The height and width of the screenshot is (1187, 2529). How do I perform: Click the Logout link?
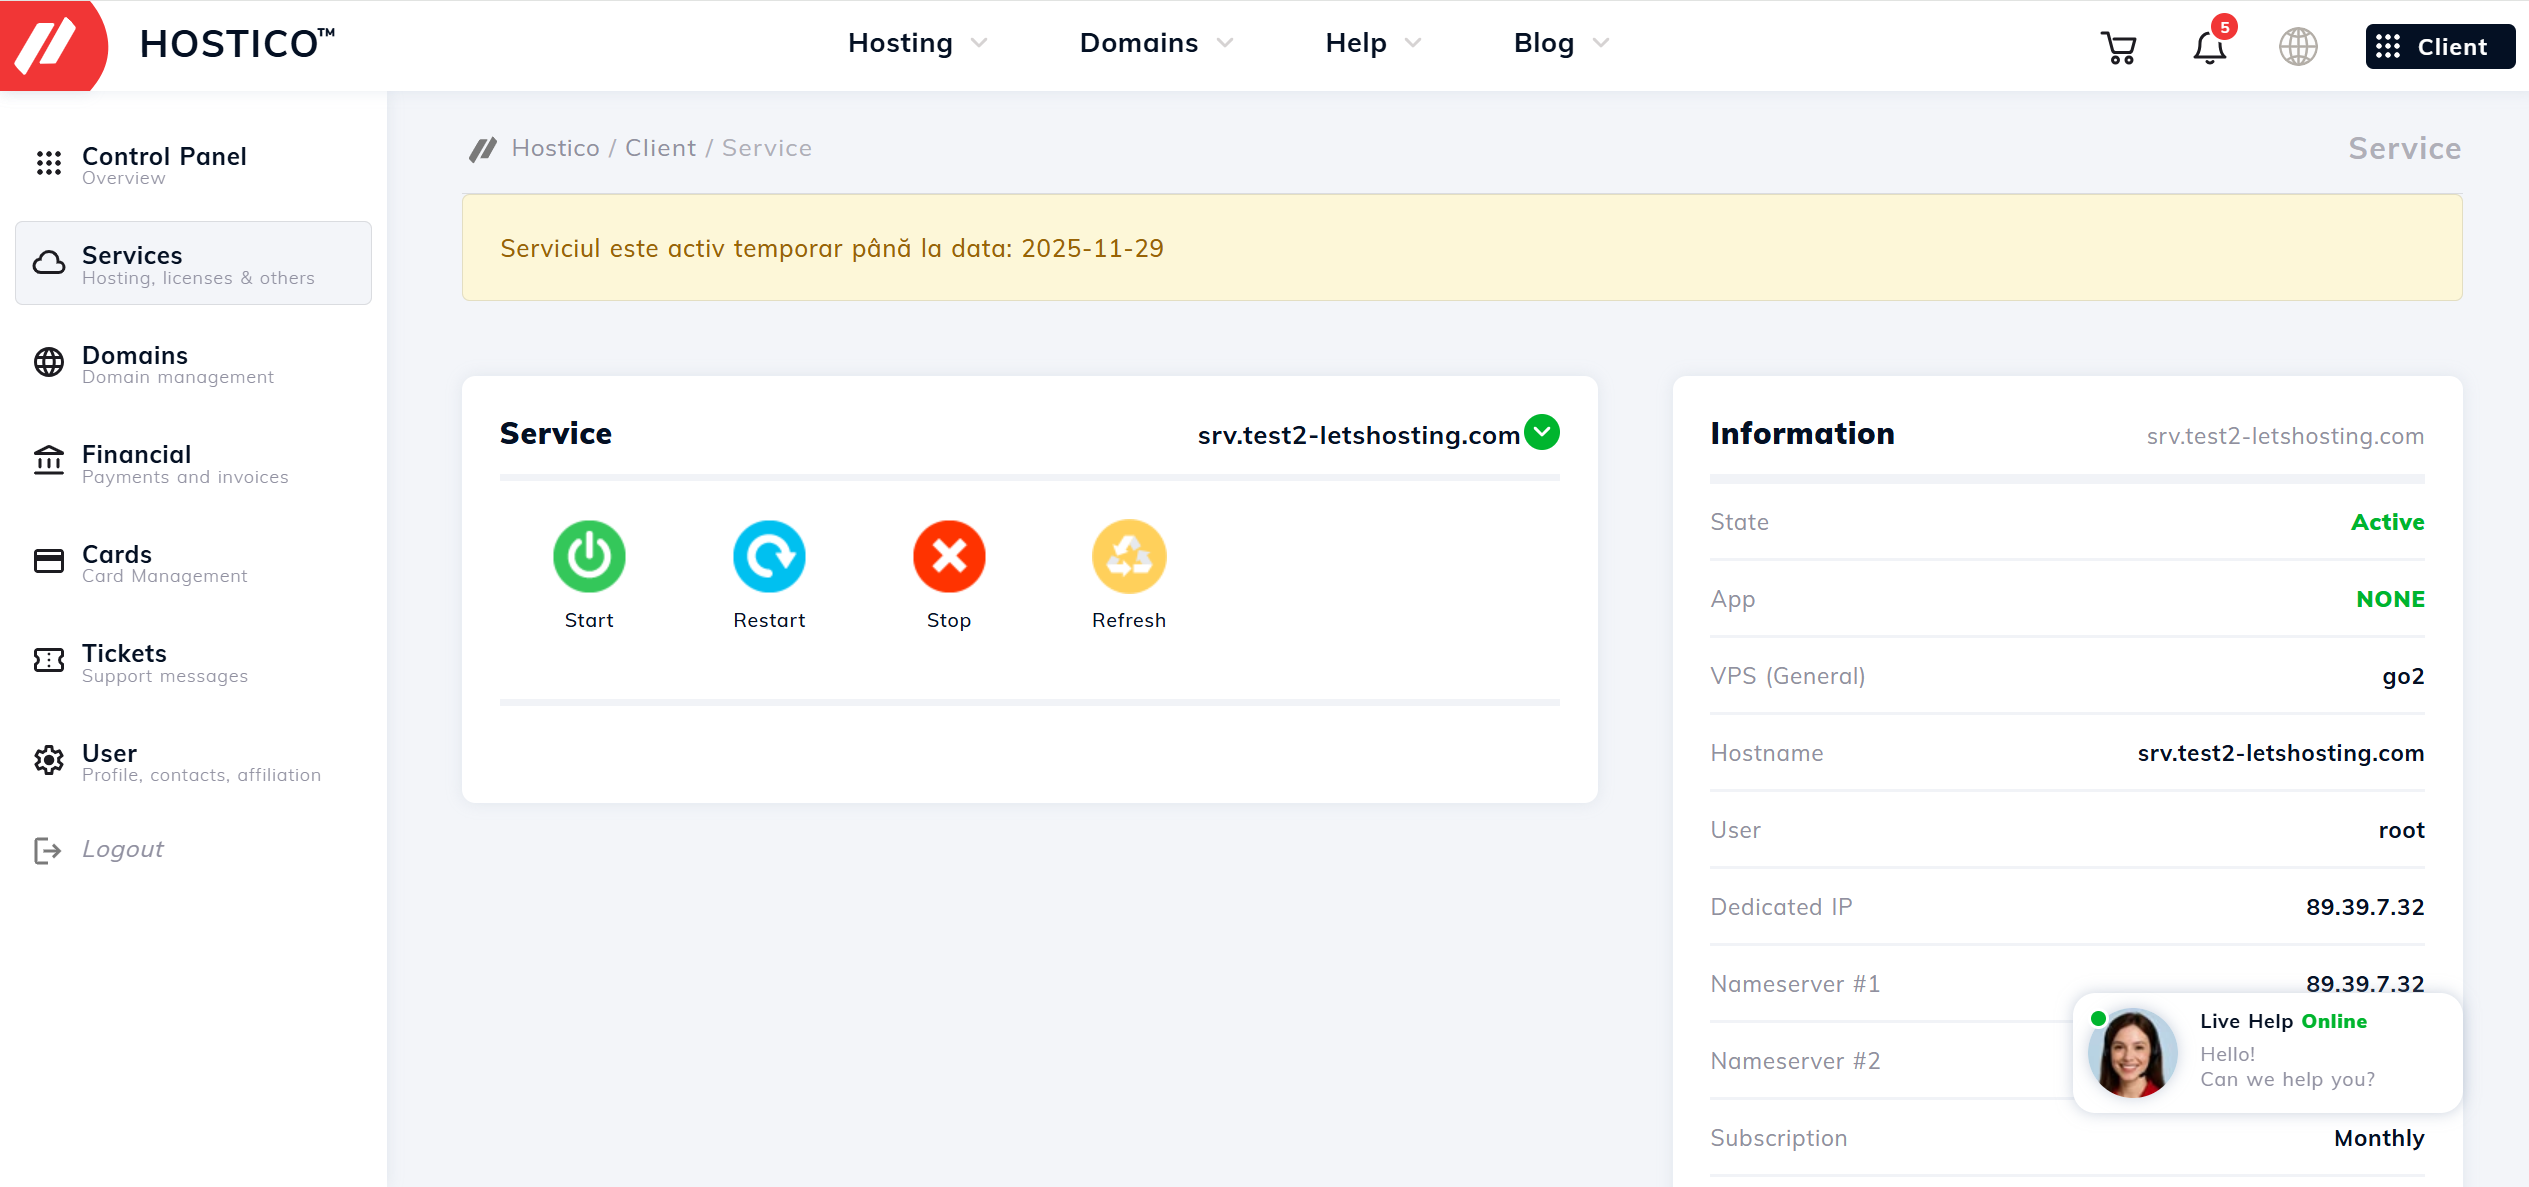(x=123, y=849)
